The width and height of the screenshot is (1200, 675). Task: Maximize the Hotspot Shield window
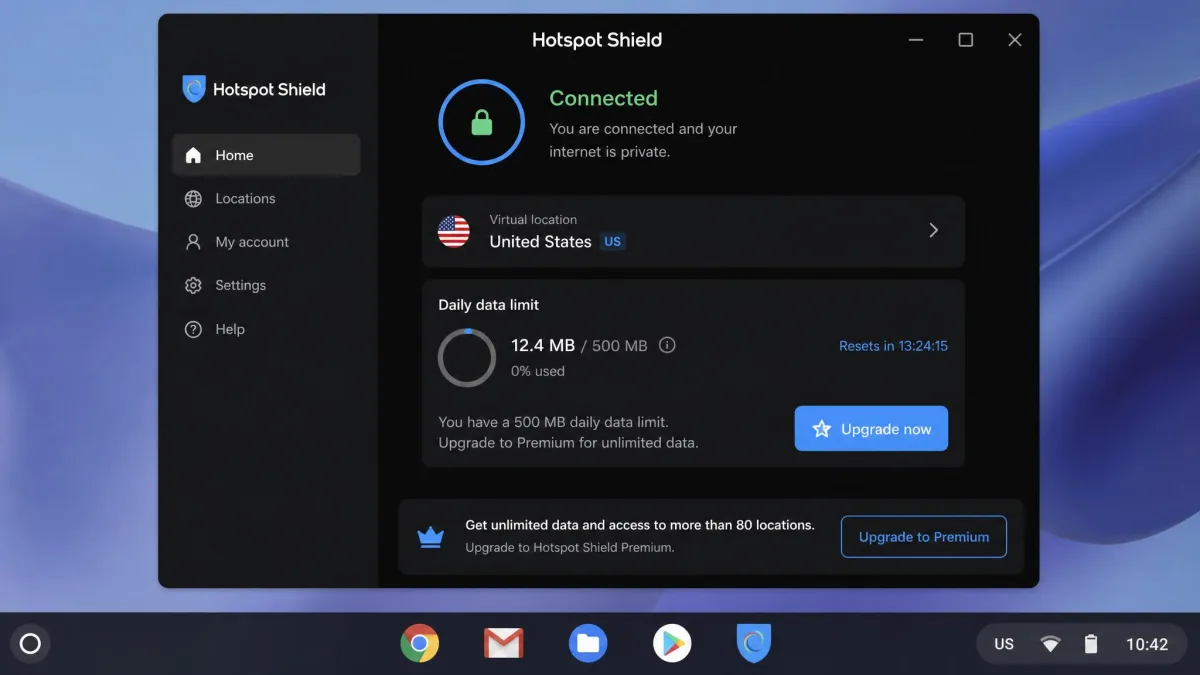(x=965, y=40)
